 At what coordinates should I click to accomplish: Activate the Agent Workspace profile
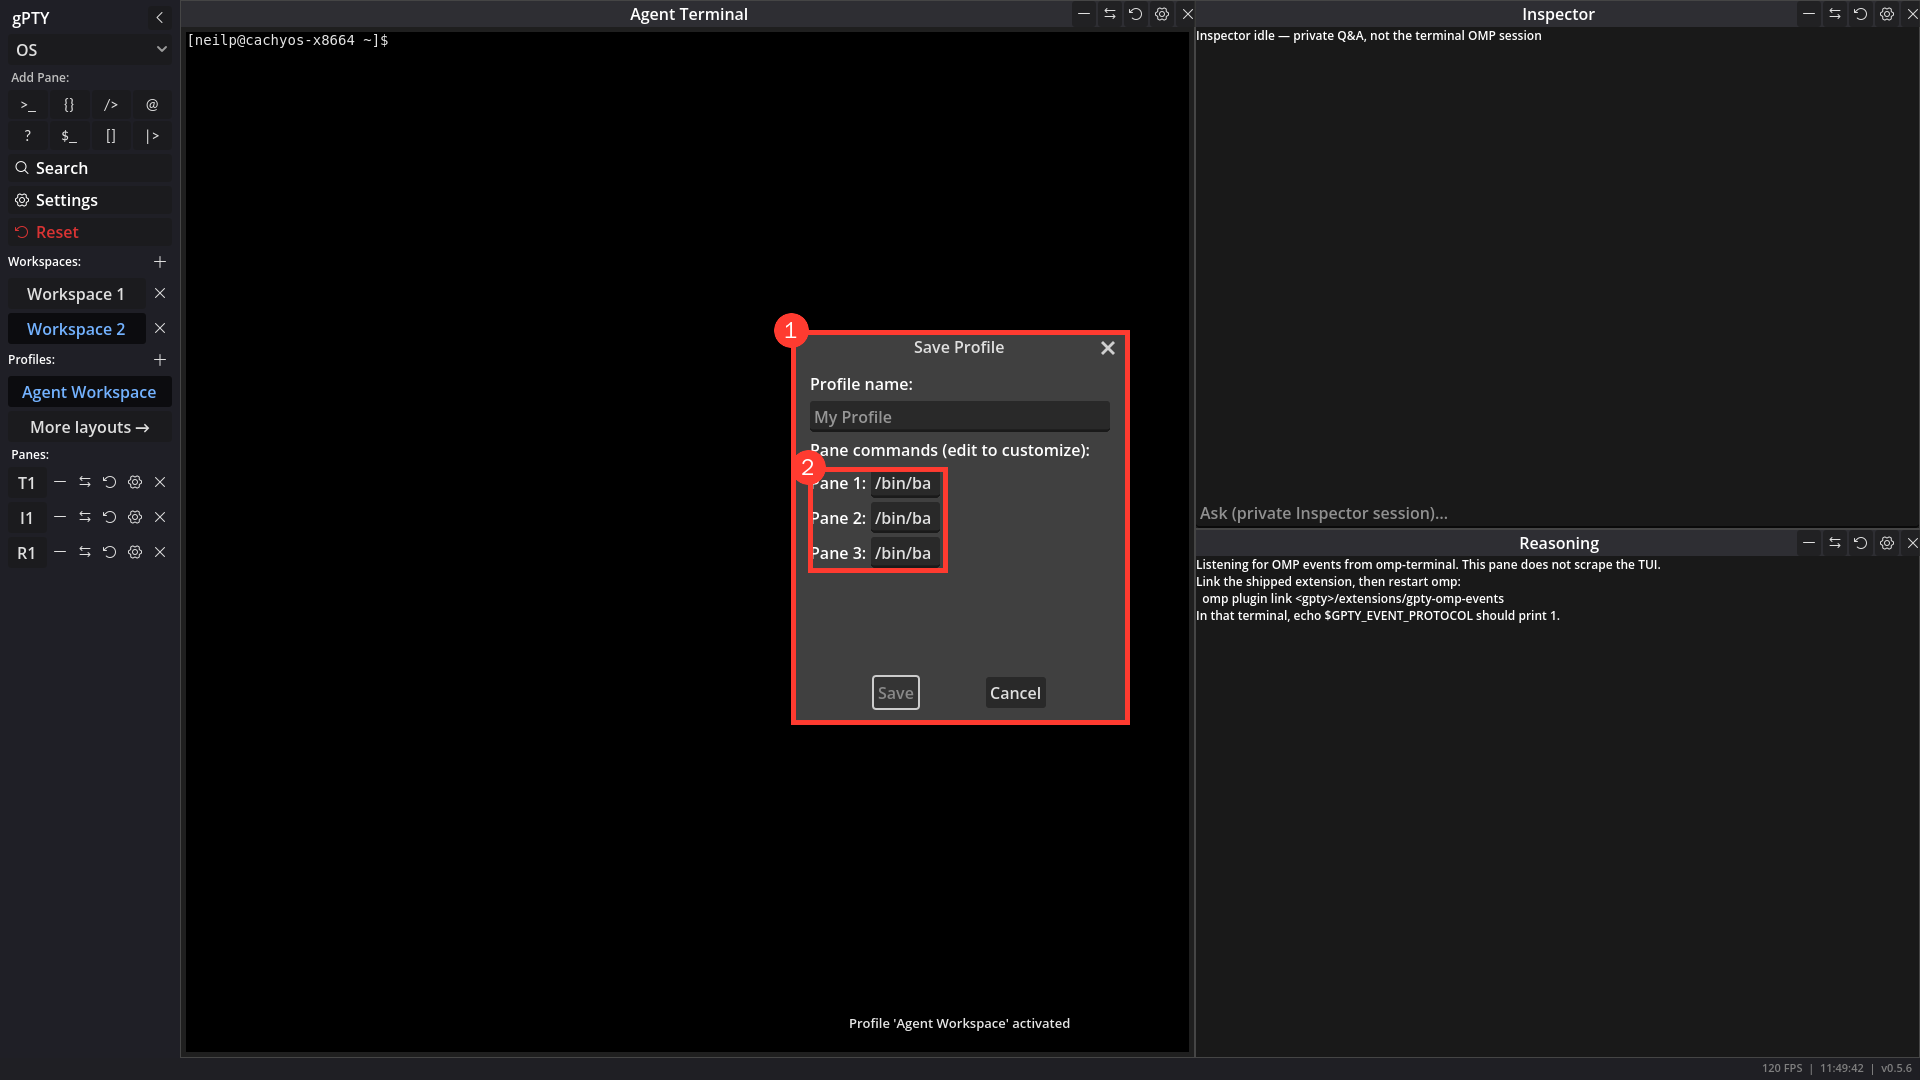click(90, 392)
